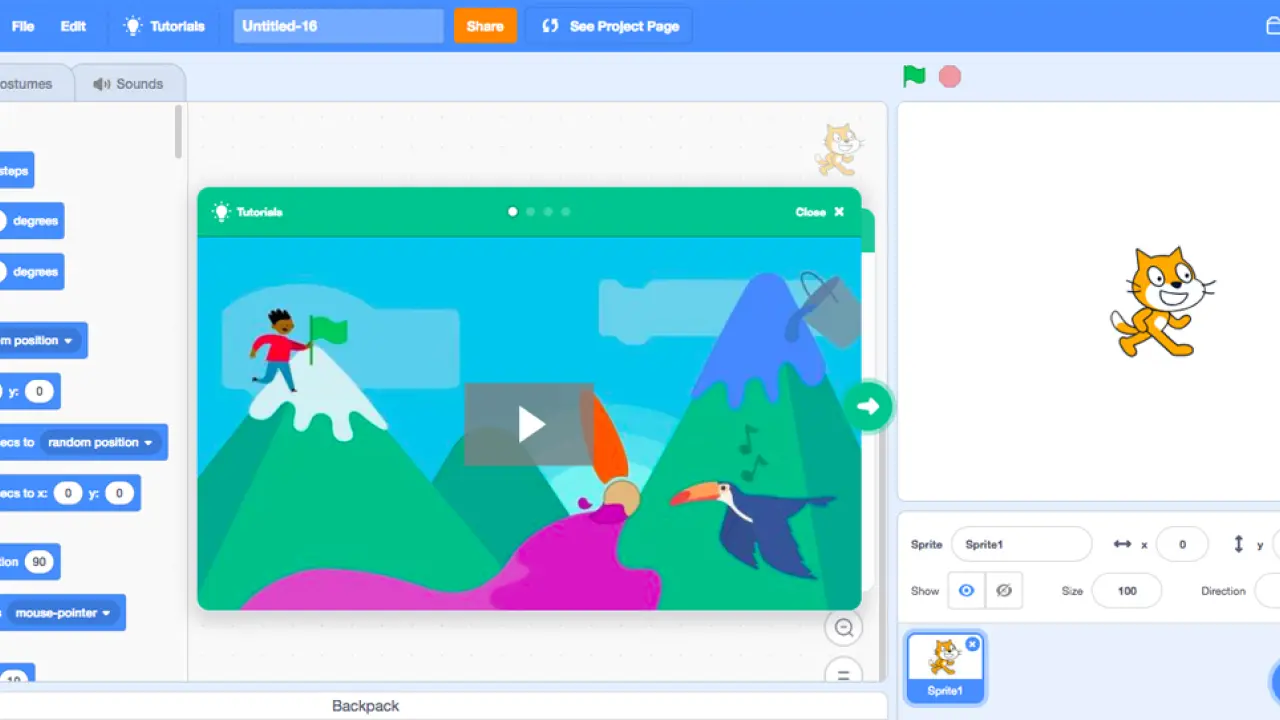Click the green flag to run project
Viewport: 1280px width, 720px height.
(914, 76)
